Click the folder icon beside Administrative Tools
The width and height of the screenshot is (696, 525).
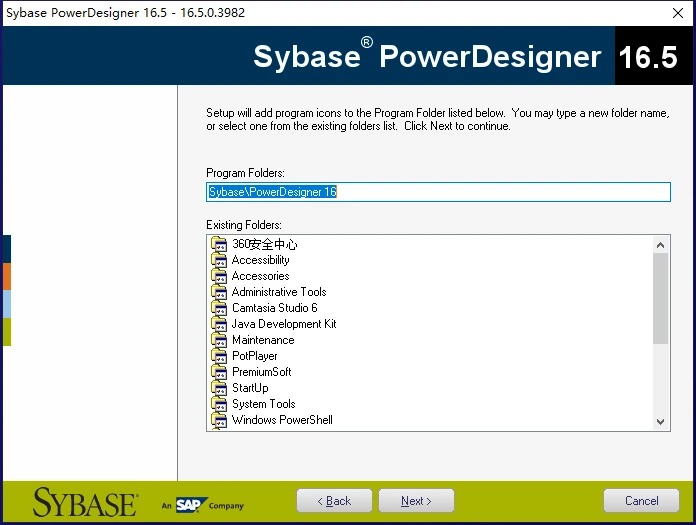219,292
